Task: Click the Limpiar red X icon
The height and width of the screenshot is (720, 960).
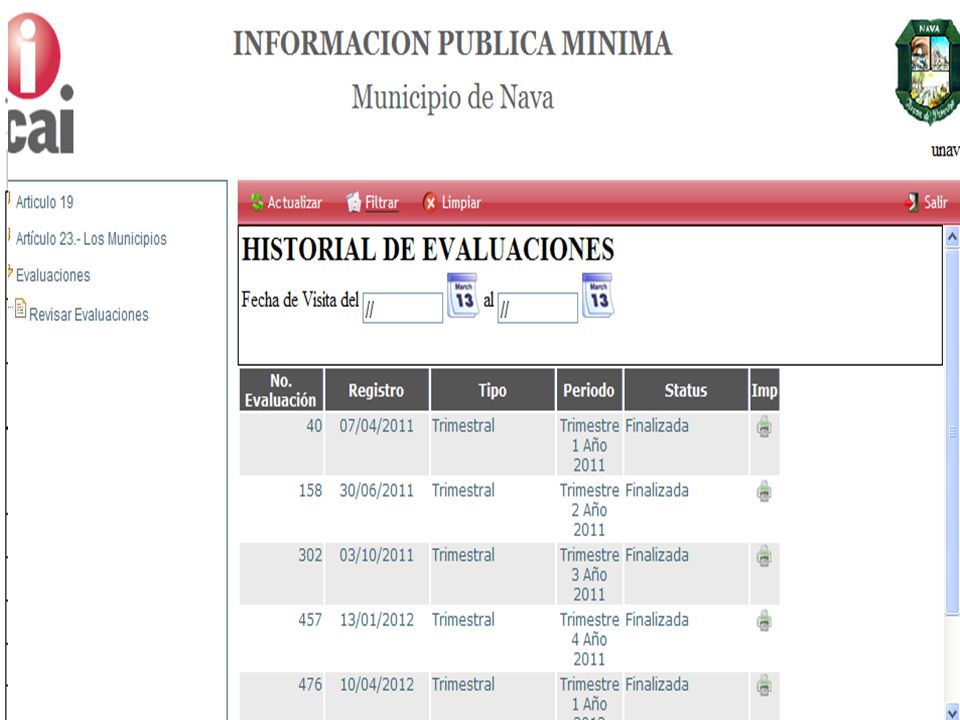Action: (430, 202)
